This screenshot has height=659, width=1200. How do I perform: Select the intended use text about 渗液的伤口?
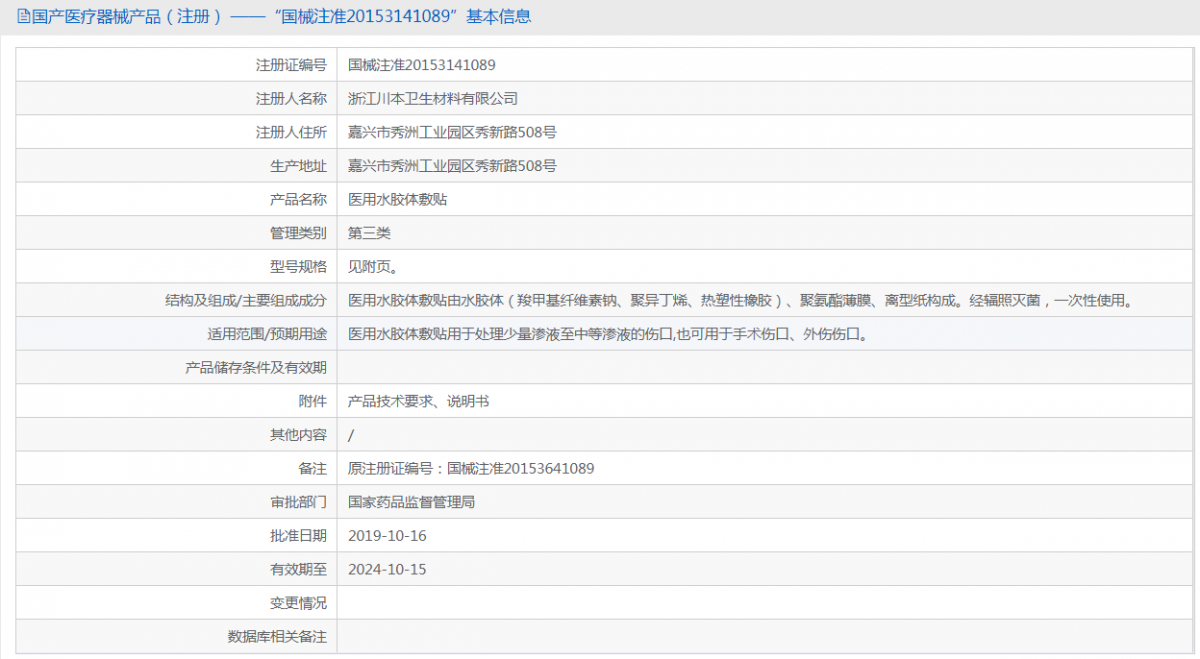(607, 334)
